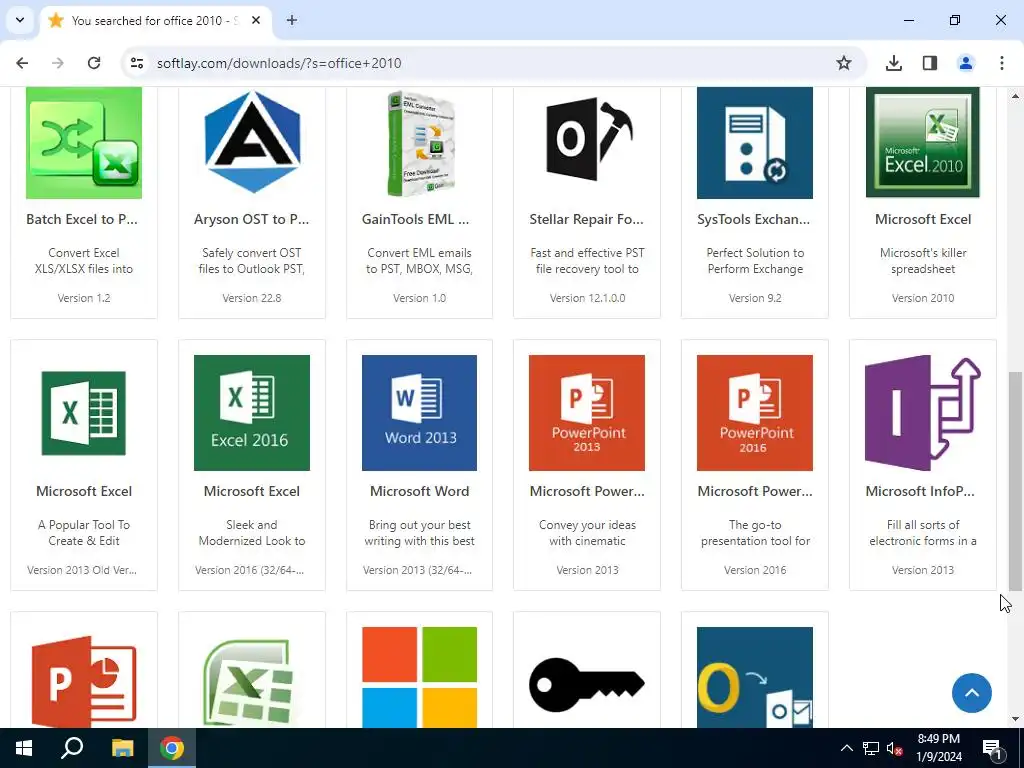View site information icon in address bar

coord(136,63)
